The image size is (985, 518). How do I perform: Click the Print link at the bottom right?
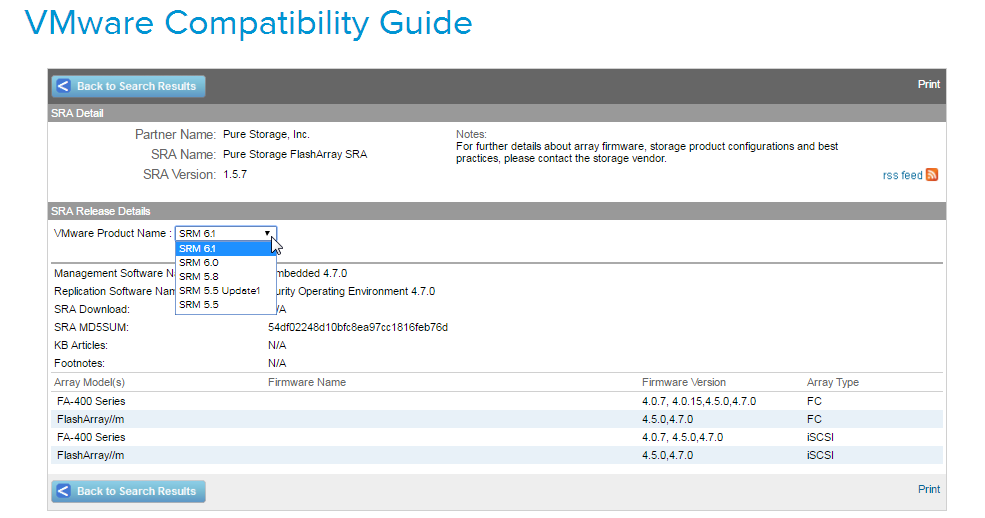[928, 489]
